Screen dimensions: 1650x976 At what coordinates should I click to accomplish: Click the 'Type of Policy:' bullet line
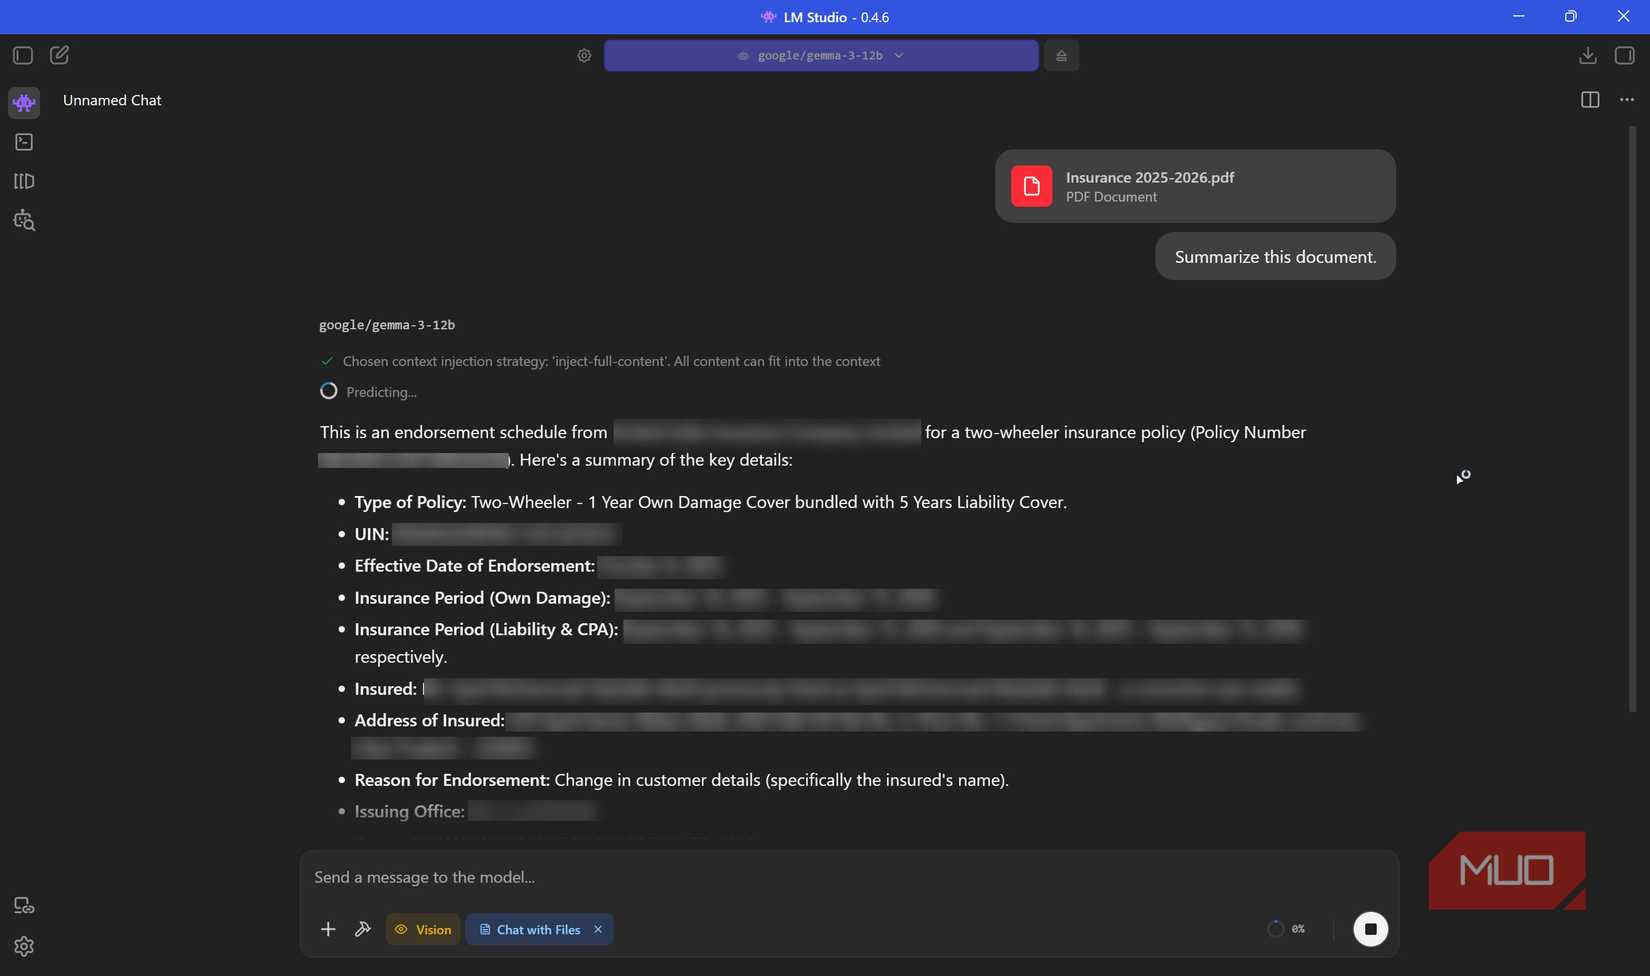tap(710, 502)
